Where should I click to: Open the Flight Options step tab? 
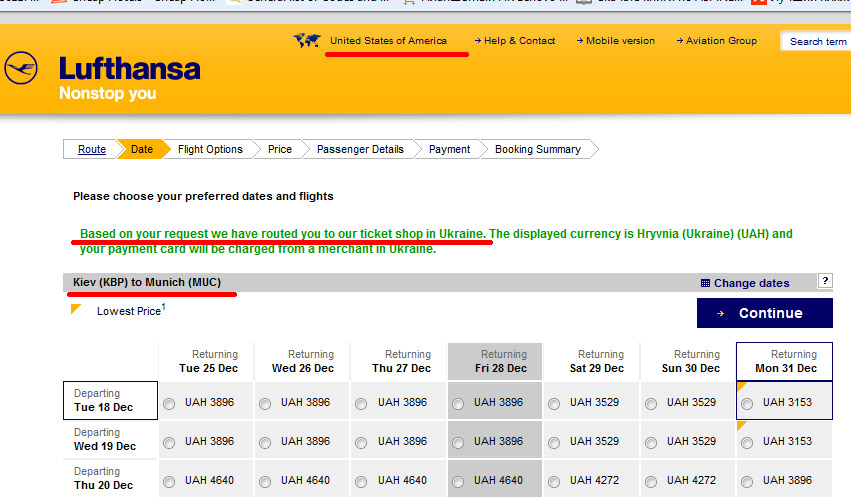(x=210, y=149)
